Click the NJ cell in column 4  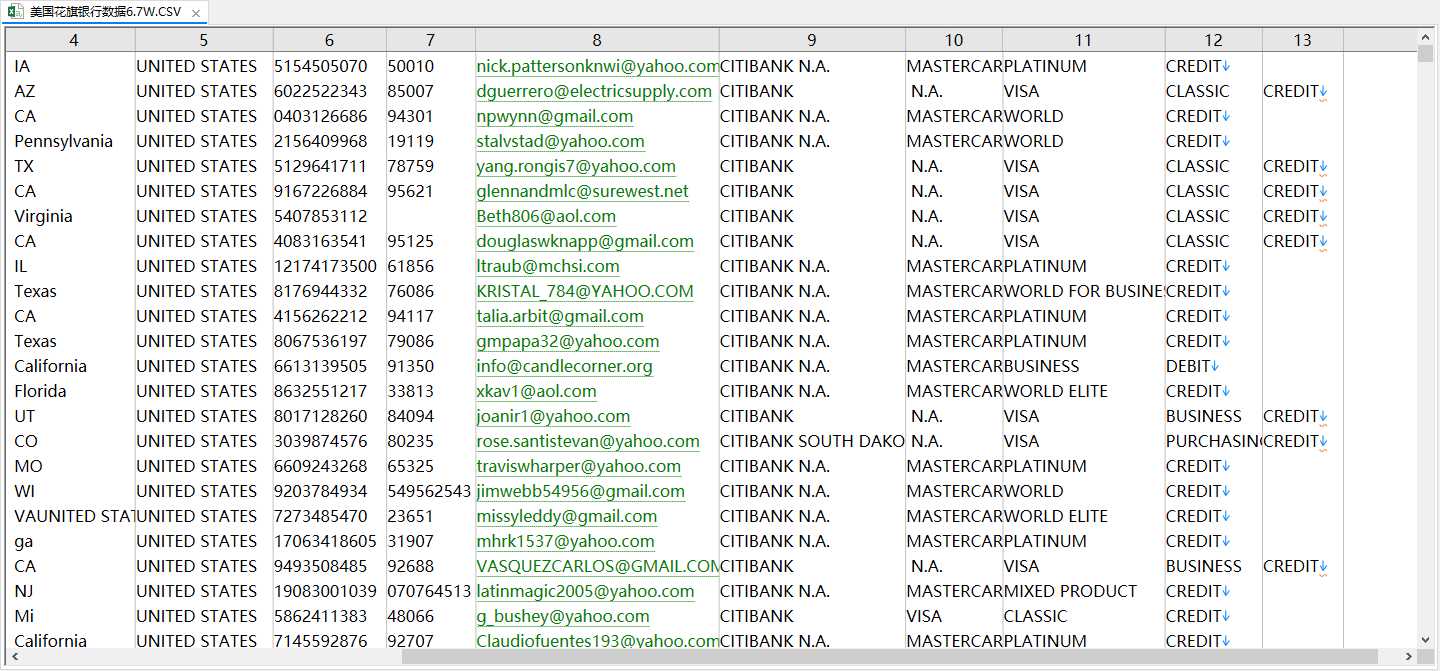(24, 591)
